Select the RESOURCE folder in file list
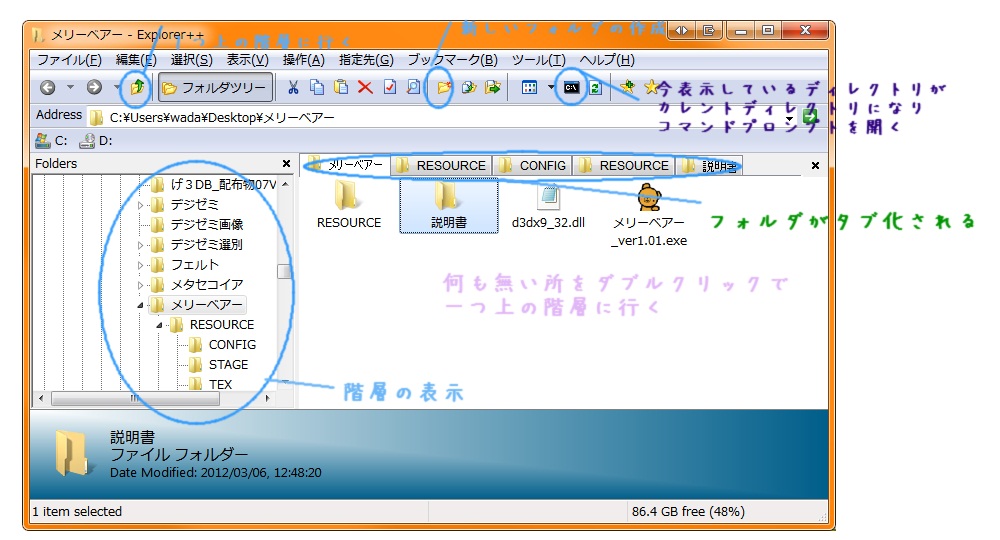 tap(348, 205)
